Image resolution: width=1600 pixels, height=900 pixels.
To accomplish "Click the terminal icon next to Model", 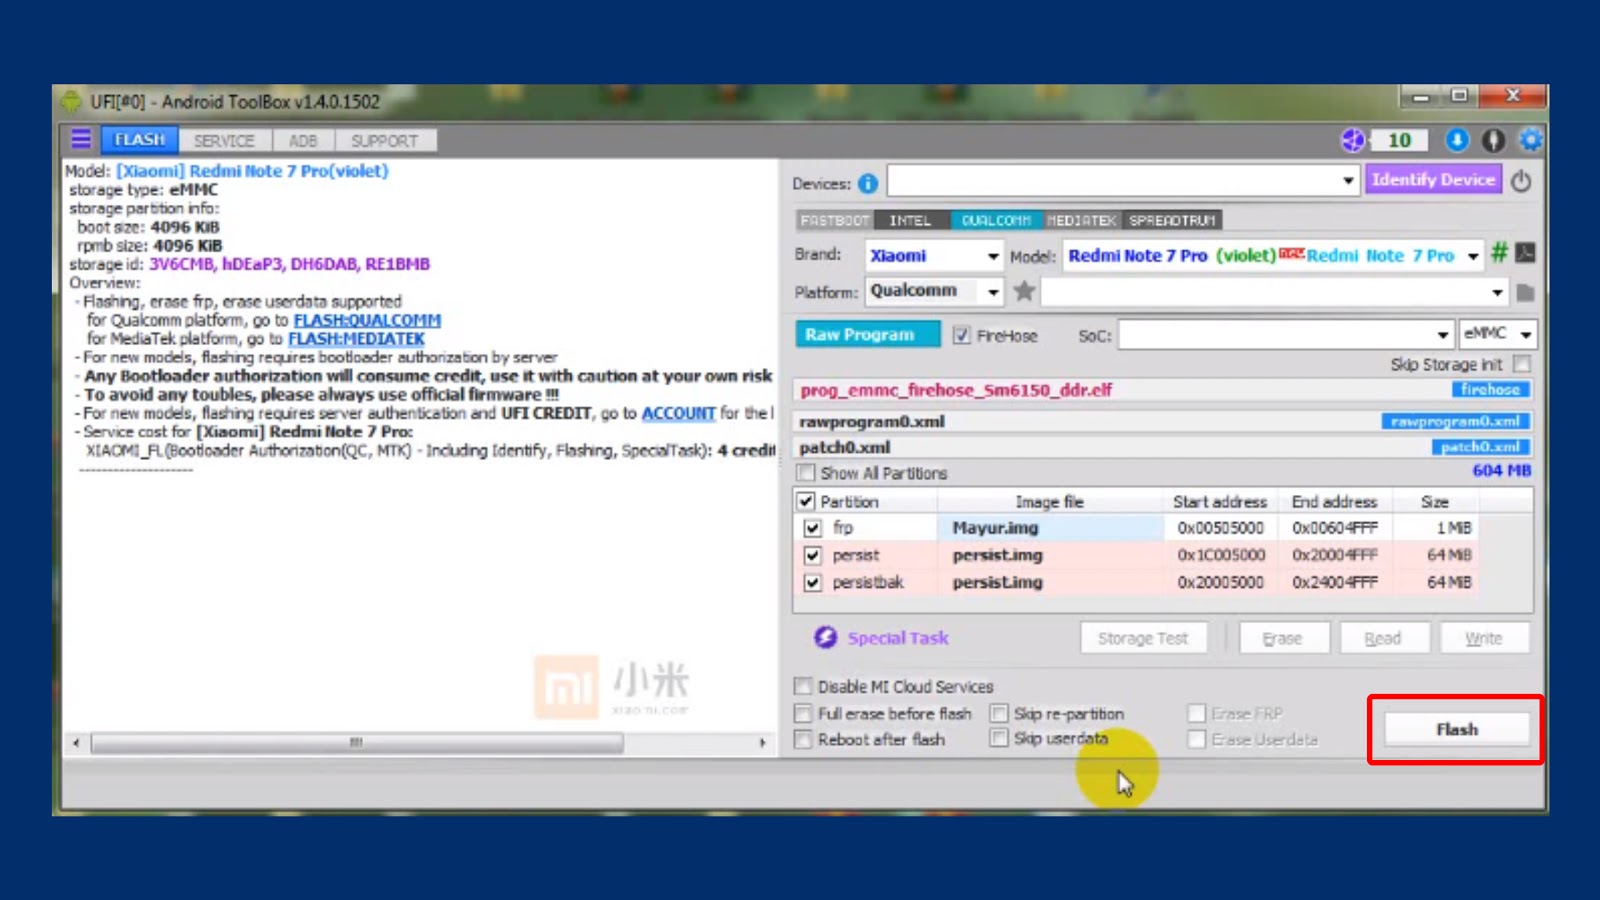I will [x=1525, y=253].
